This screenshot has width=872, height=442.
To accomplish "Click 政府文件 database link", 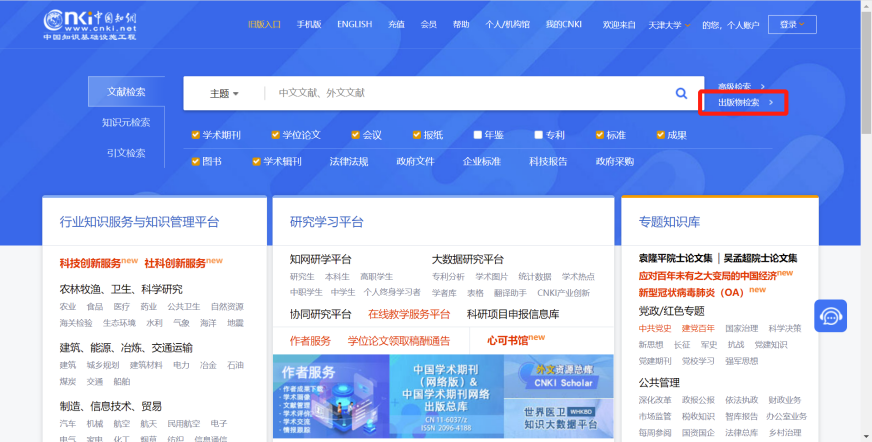I will [415, 161].
